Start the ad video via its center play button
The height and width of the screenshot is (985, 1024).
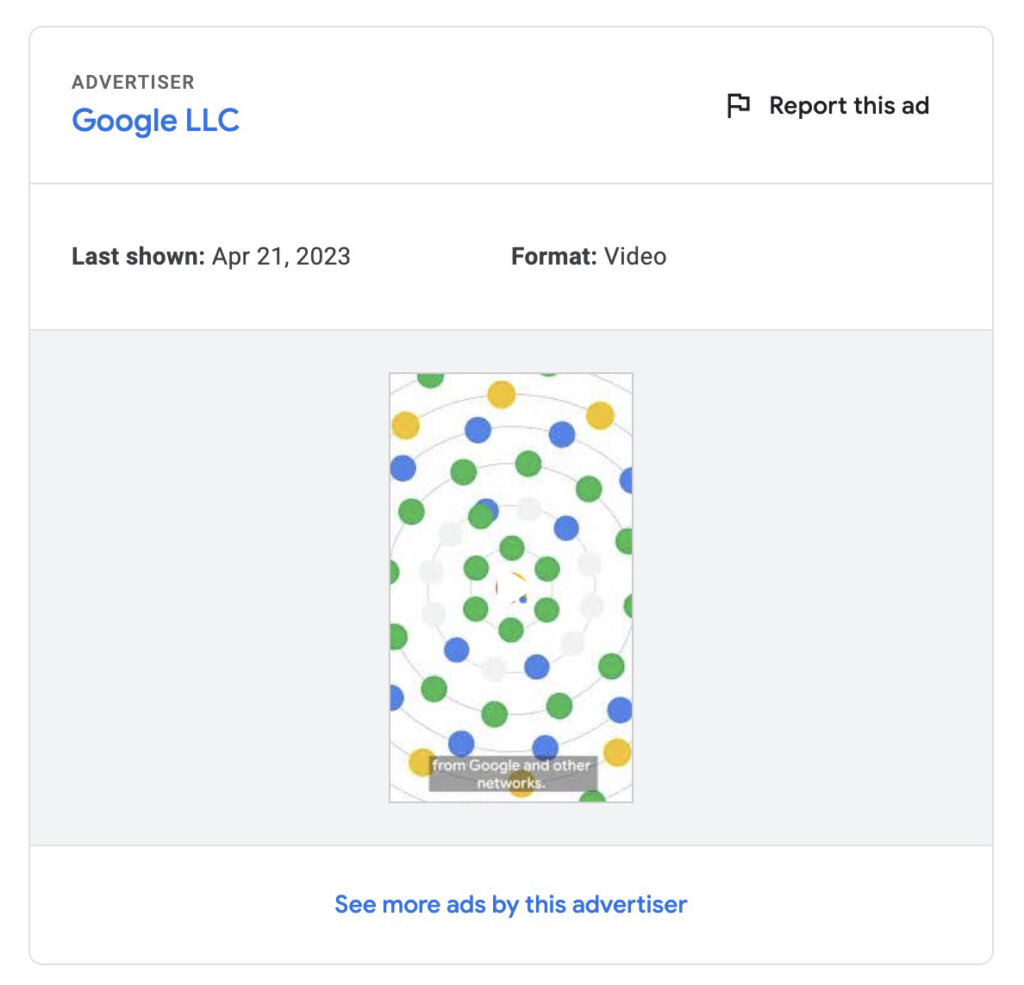512,587
